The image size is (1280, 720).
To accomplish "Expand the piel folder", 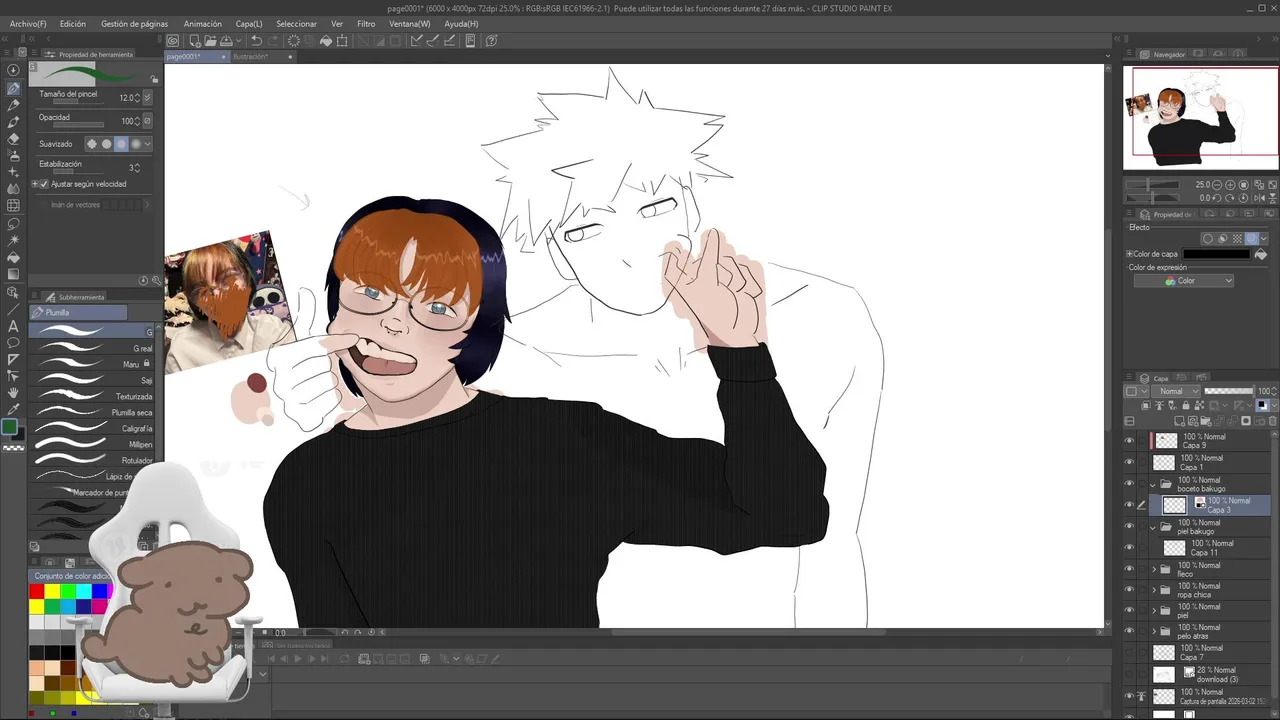I will point(1153,611).
